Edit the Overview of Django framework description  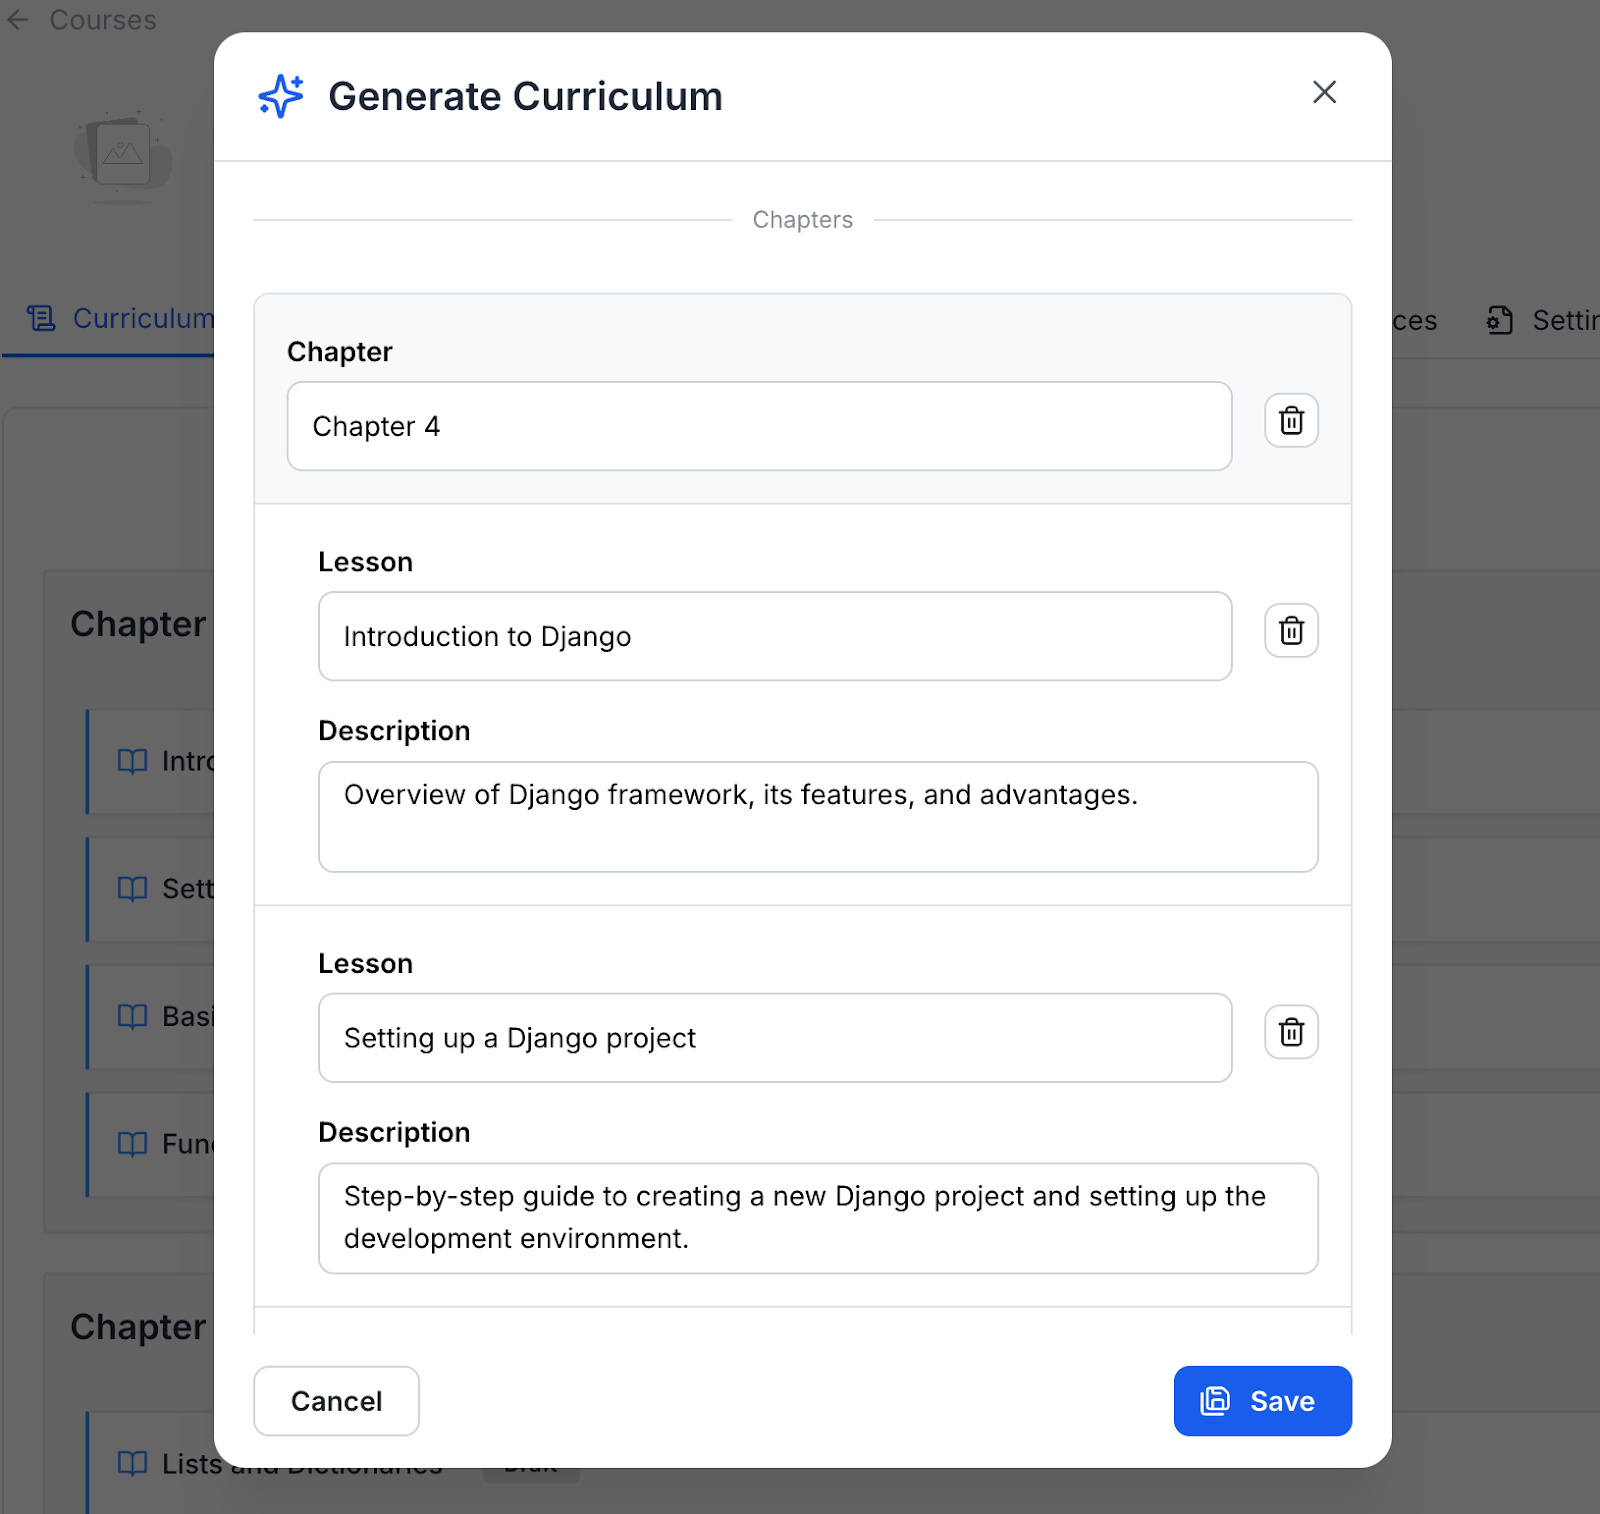(818, 817)
